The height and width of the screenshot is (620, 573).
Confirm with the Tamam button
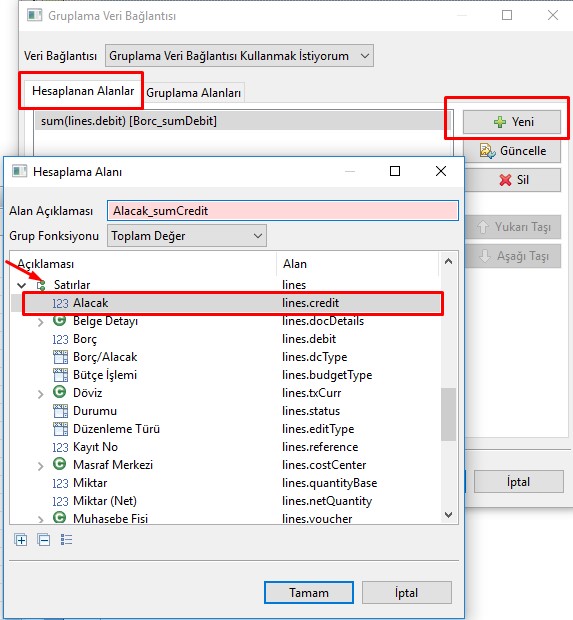pyautogui.click(x=309, y=592)
